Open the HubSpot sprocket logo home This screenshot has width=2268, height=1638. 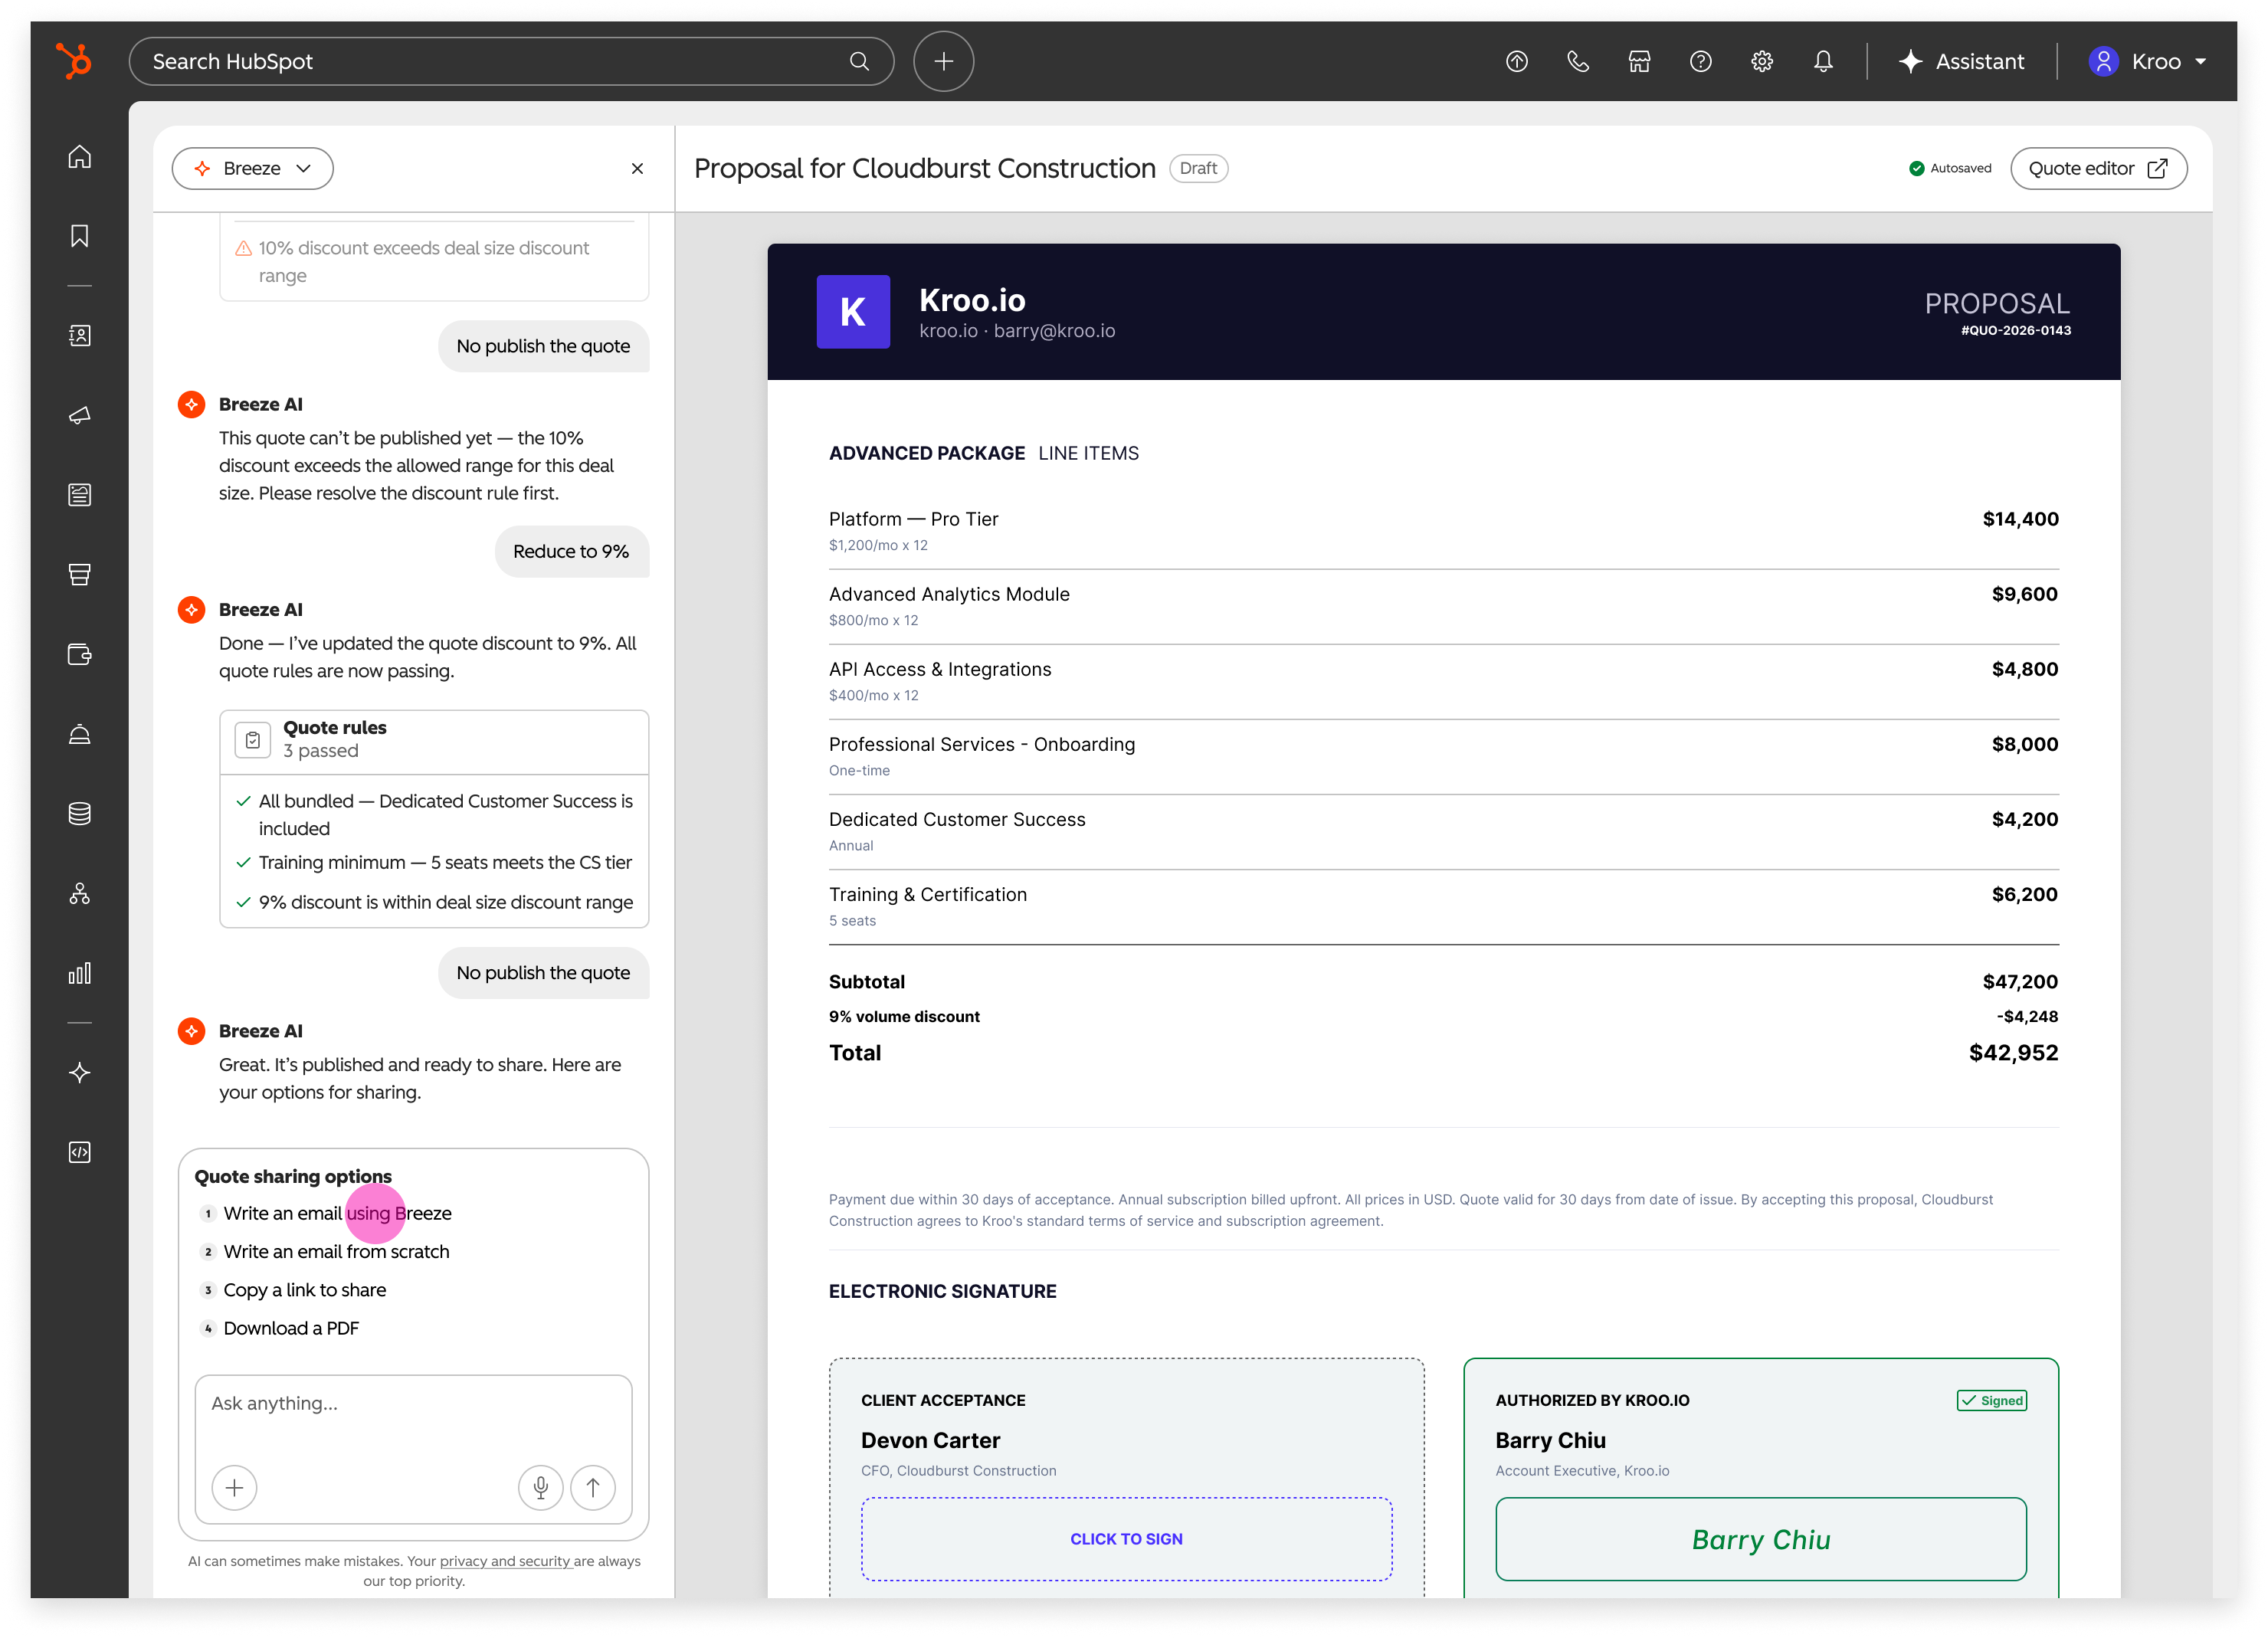73,61
